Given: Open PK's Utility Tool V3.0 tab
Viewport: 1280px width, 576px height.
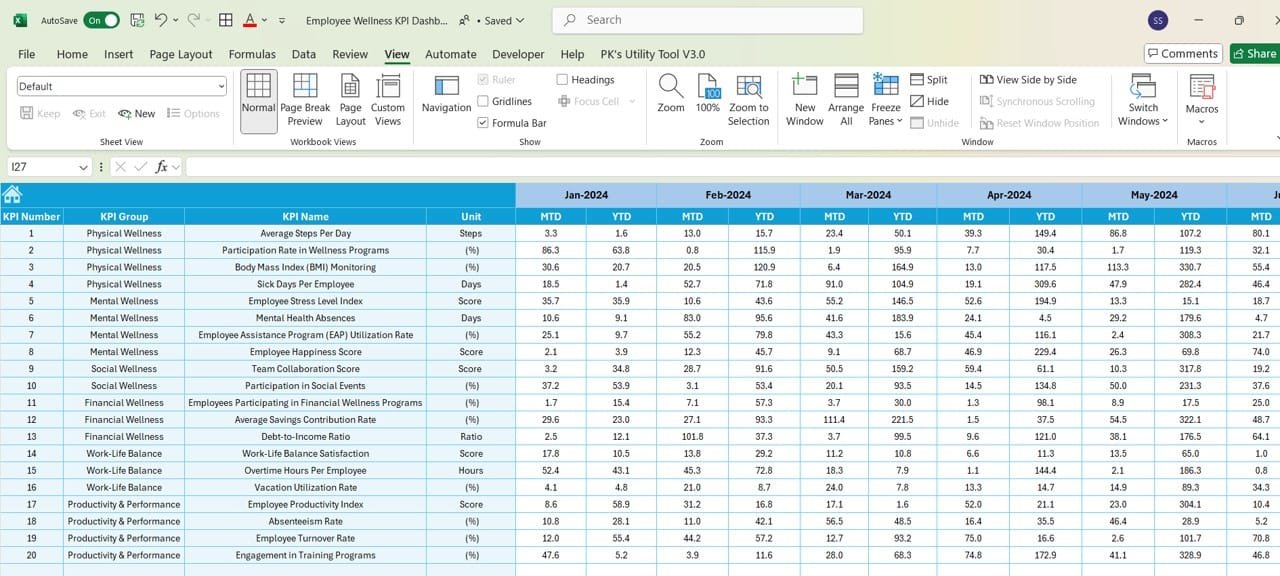Looking at the screenshot, I should 653,54.
